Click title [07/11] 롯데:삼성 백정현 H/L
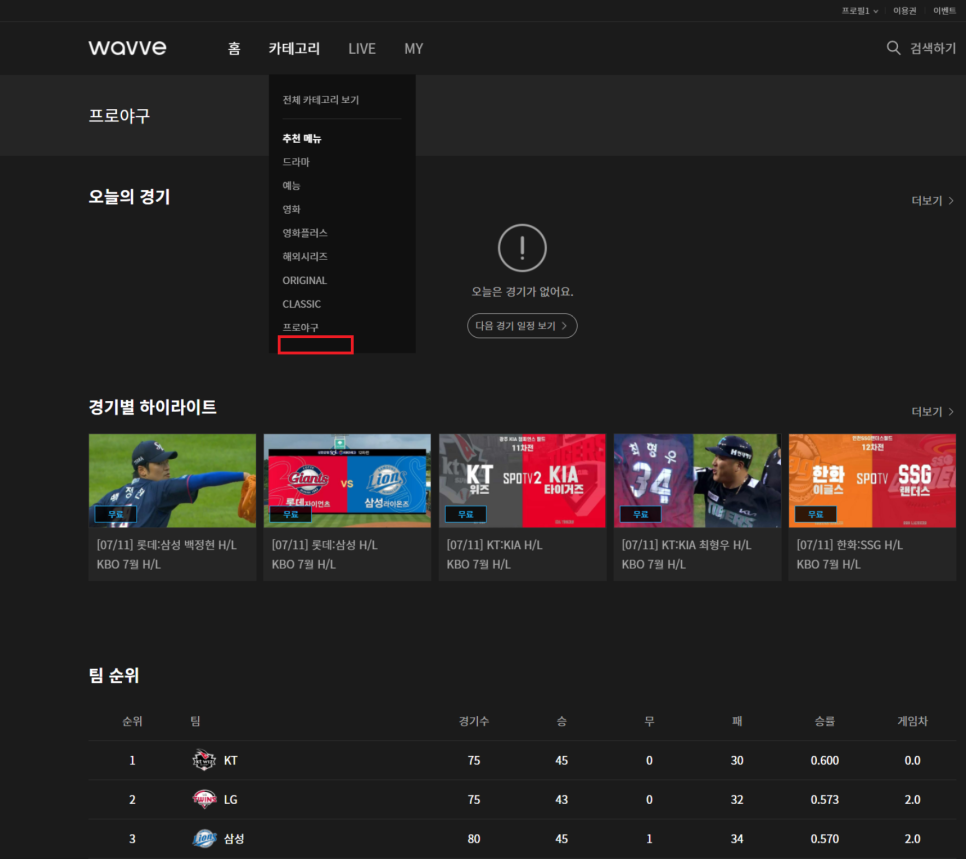This screenshot has height=859, width=966. [x=166, y=545]
